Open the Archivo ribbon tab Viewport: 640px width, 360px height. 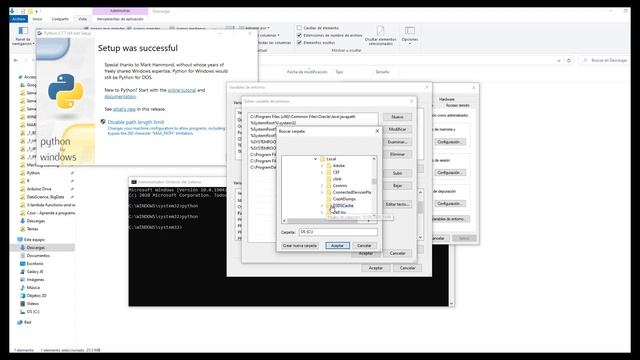(18, 19)
